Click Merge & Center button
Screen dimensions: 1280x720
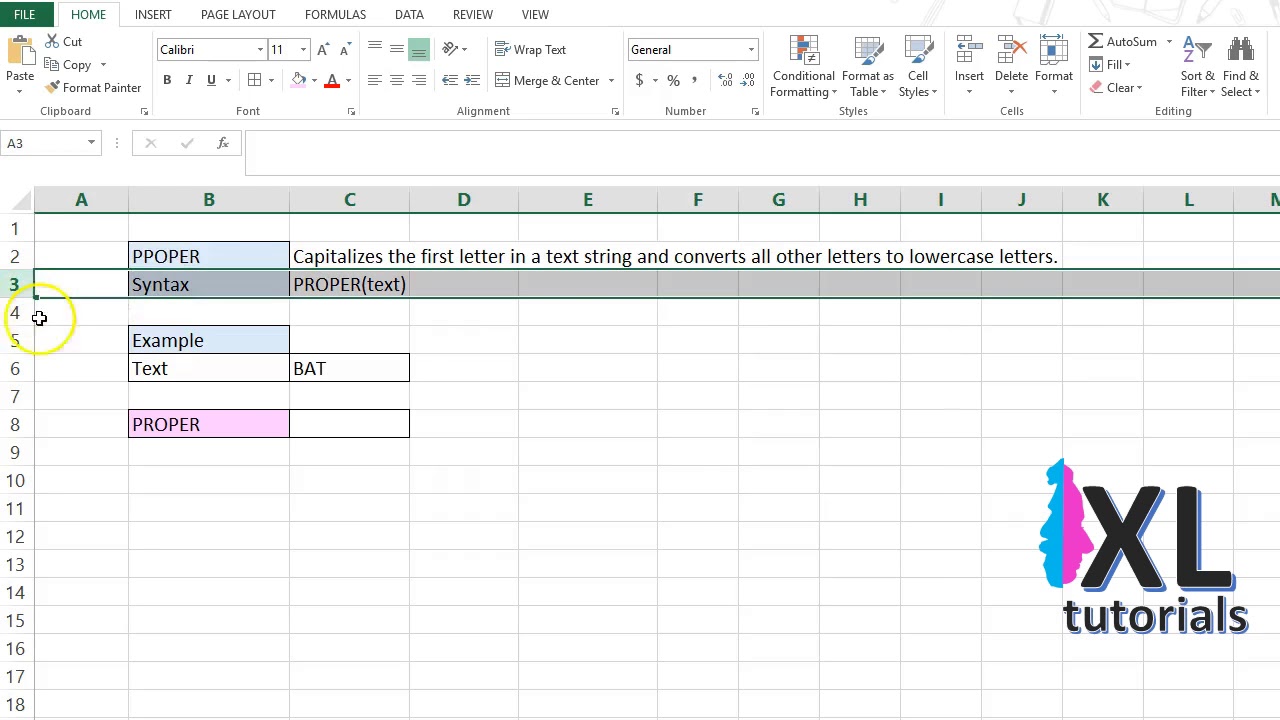[x=547, y=81]
